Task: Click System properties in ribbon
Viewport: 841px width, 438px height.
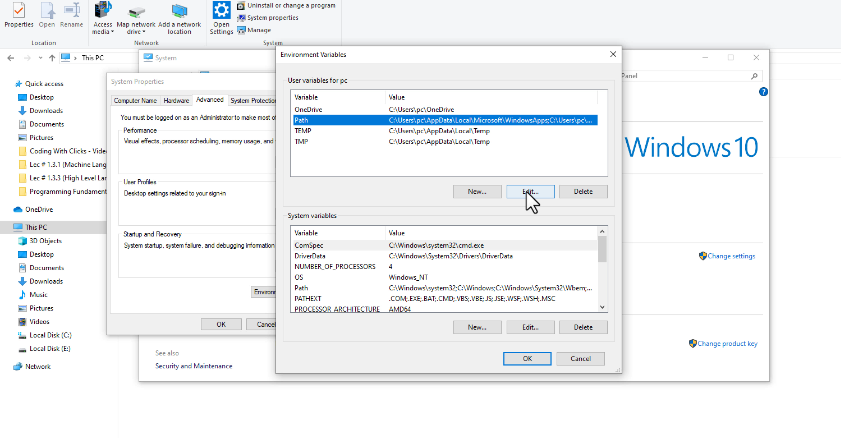Action: point(268,18)
